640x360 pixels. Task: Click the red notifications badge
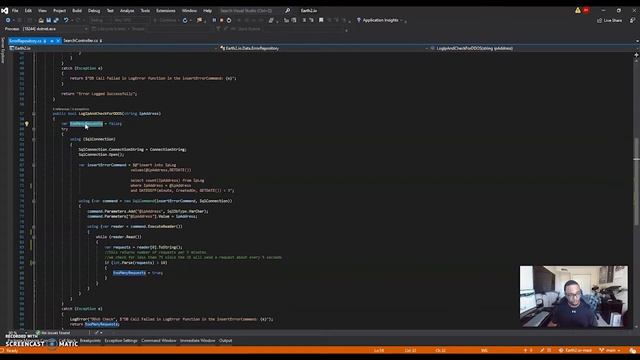586,11
